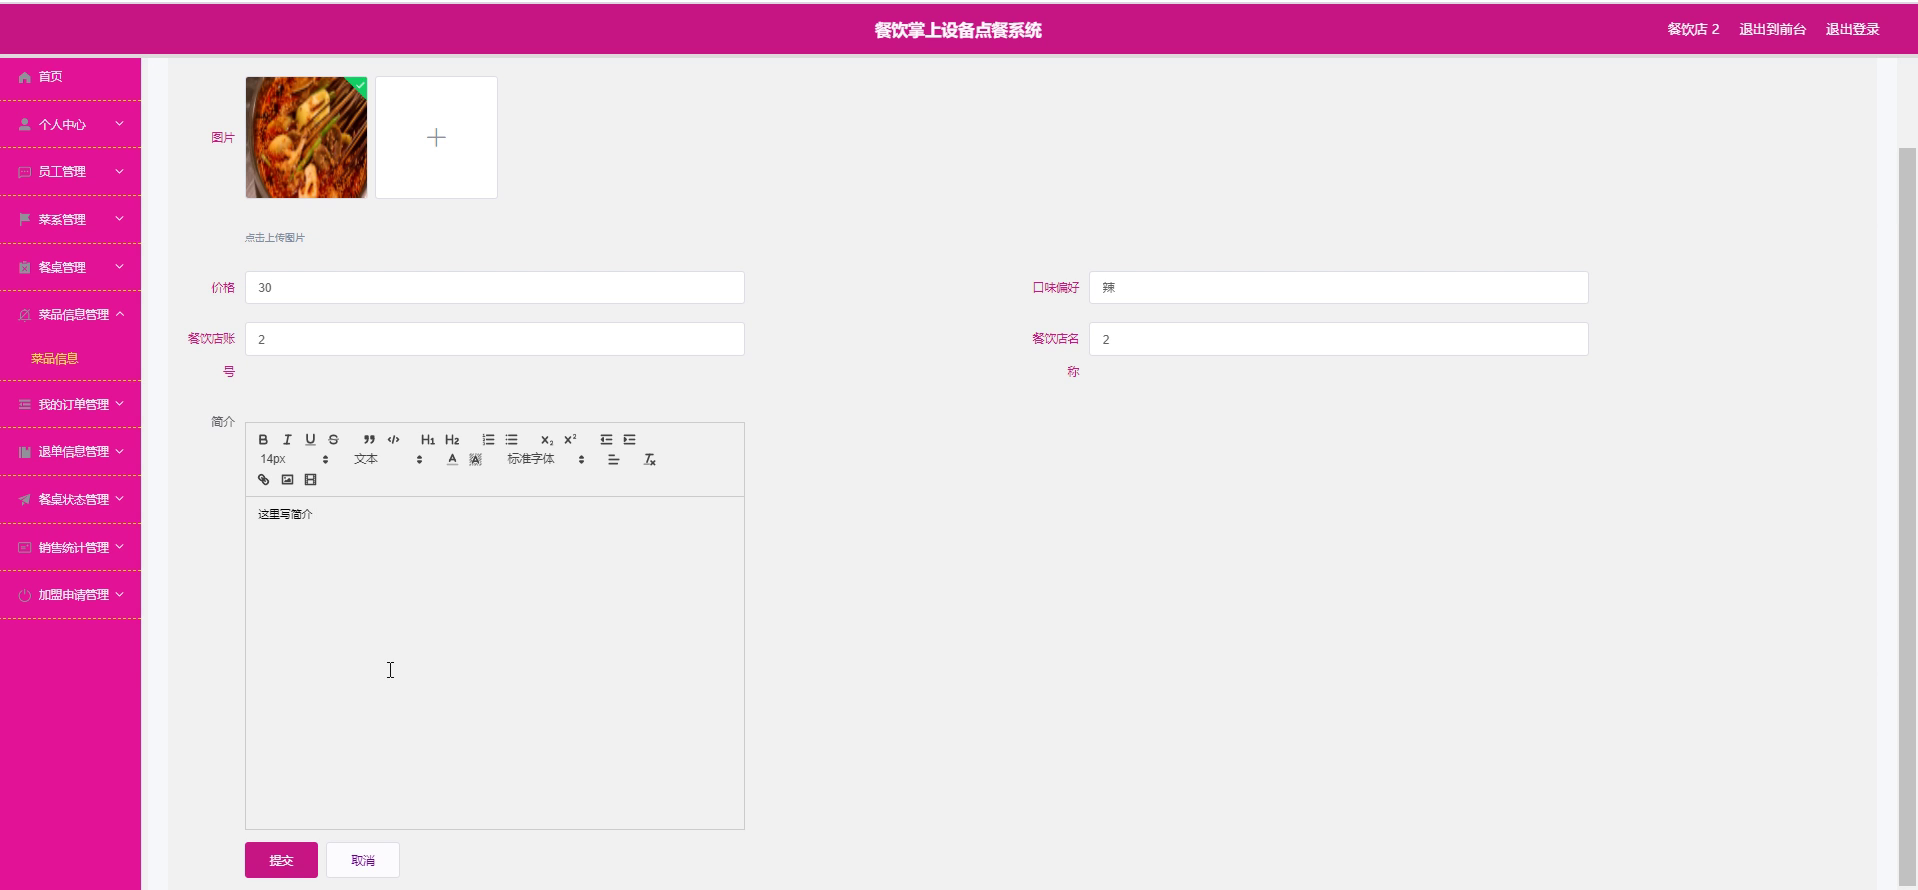Toggle italic formatting in the editor
The image size is (1918, 890).
(287, 440)
